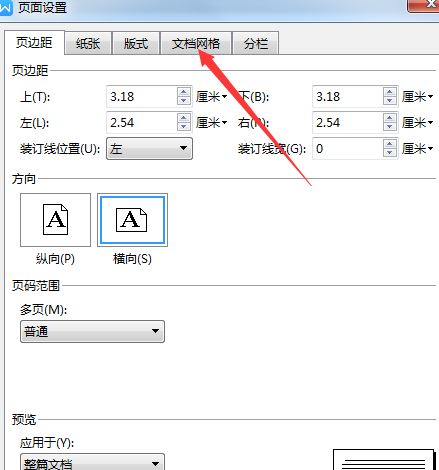Screen dimensions: 439x470
Task: Switch to the 文档网格 tab
Action: click(196, 43)
